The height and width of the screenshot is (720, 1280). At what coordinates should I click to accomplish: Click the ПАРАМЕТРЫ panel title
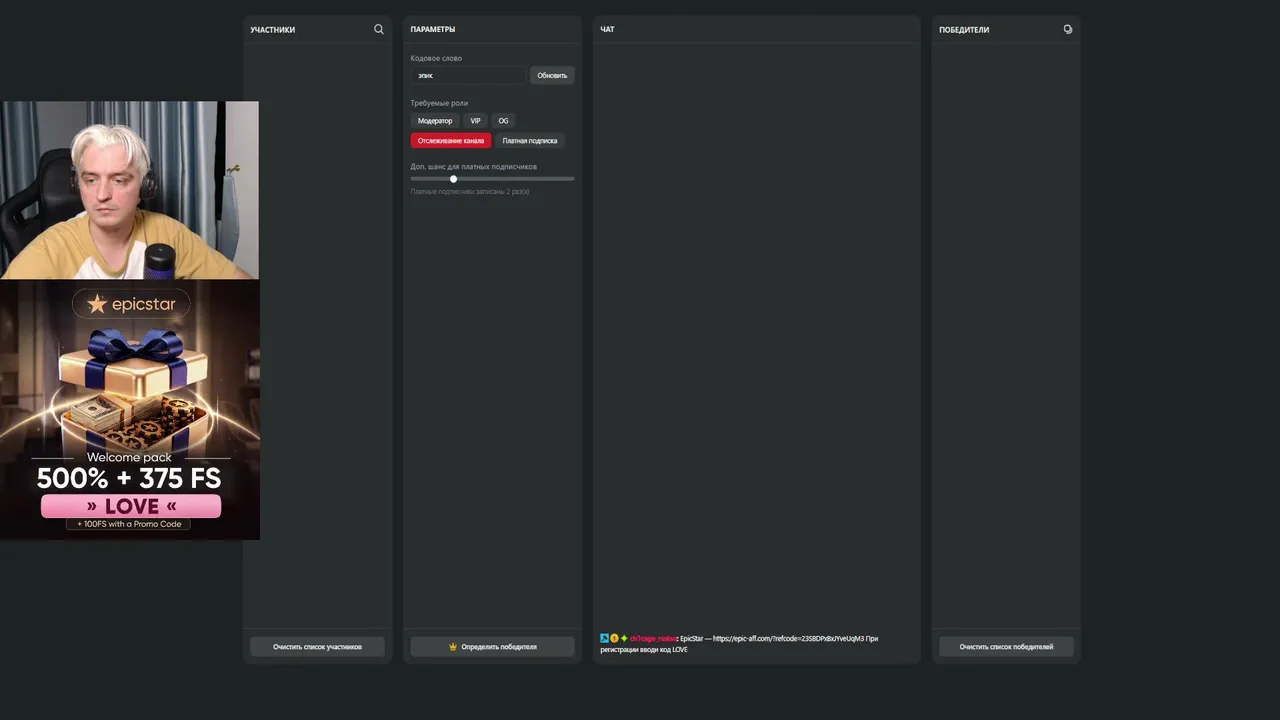pos(433,30)
